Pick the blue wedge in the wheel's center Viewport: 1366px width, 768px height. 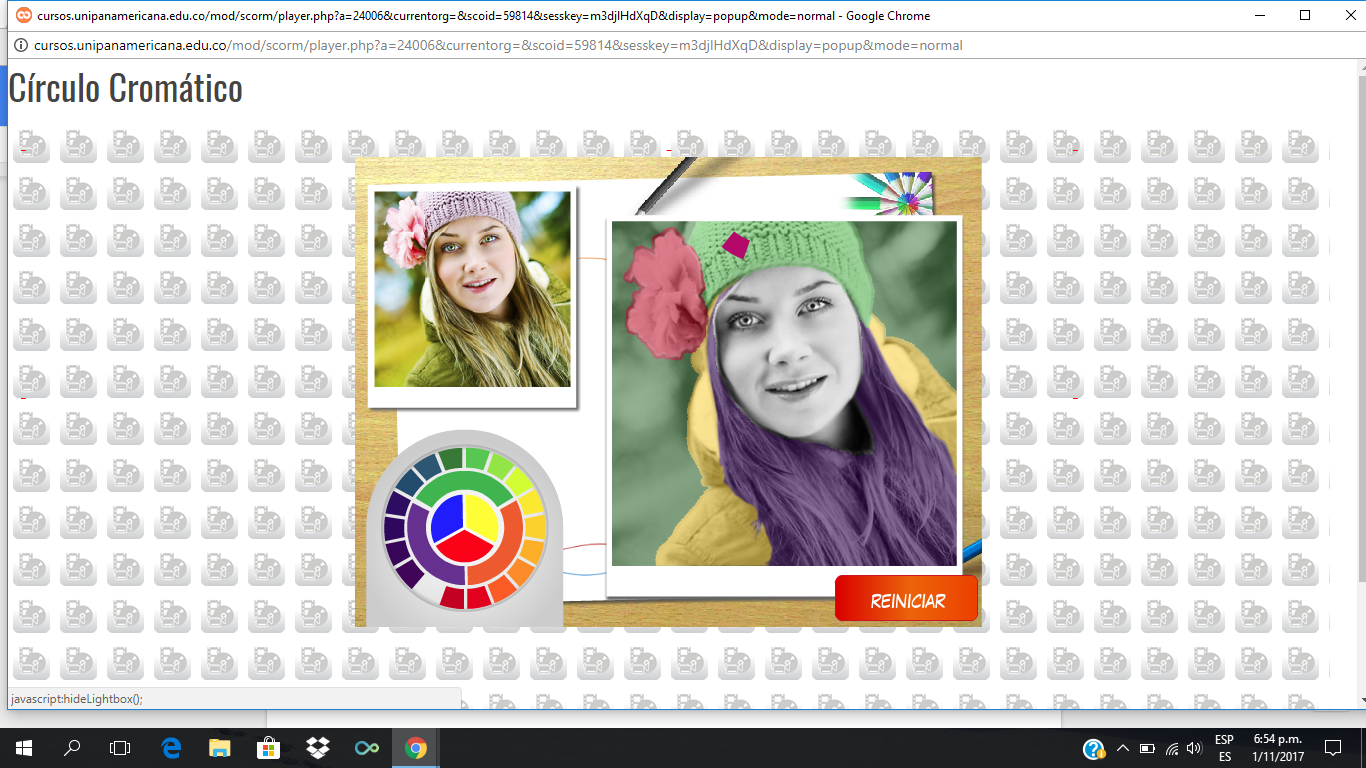[447, 516]
